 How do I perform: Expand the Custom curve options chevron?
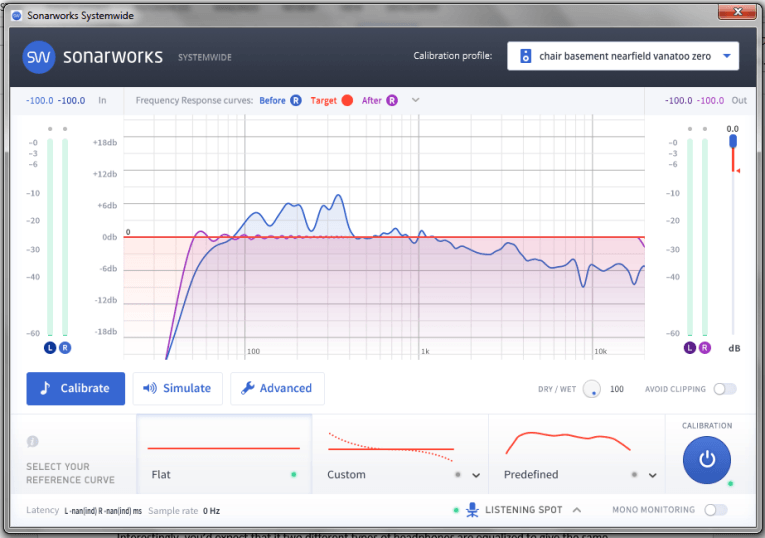coord(476,475)
